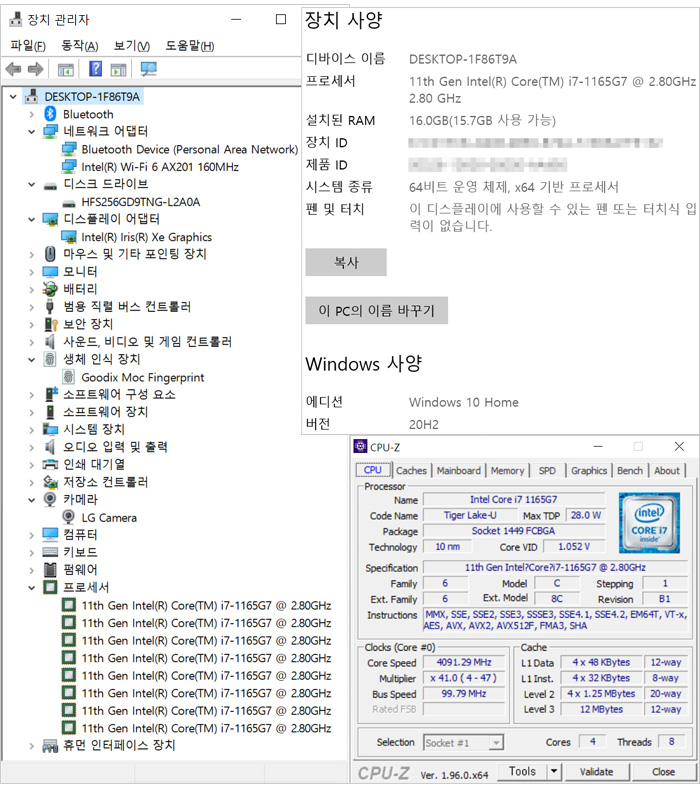Click the Bluetooth category icon
Image resolution: width=700 pixels, height=787 pixels.
pyautogui.click(x=50, y=114)
